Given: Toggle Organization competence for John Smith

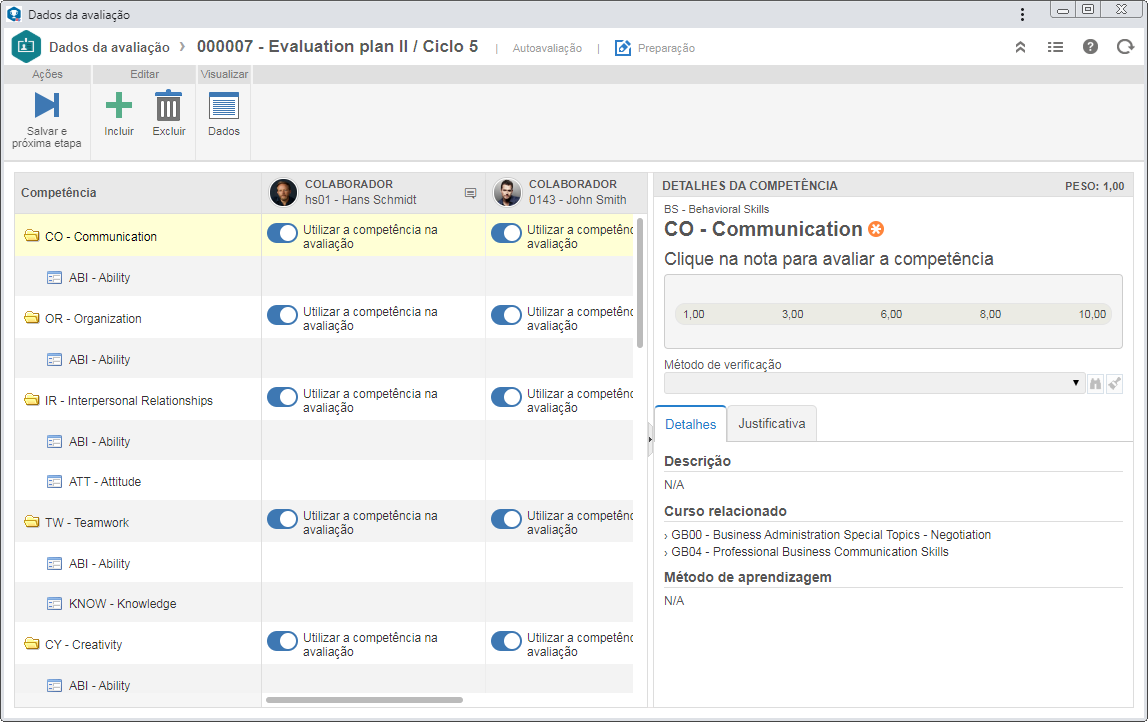Looking at the screenshot, I should 506,315.
